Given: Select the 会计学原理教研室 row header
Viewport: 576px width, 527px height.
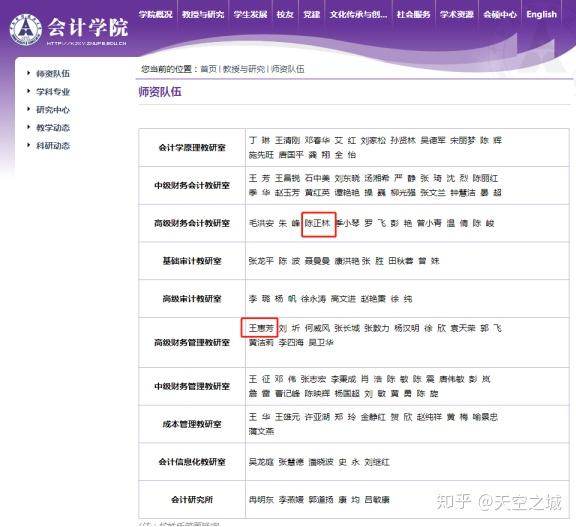Looking at the screenshot, I should [192, 148].
